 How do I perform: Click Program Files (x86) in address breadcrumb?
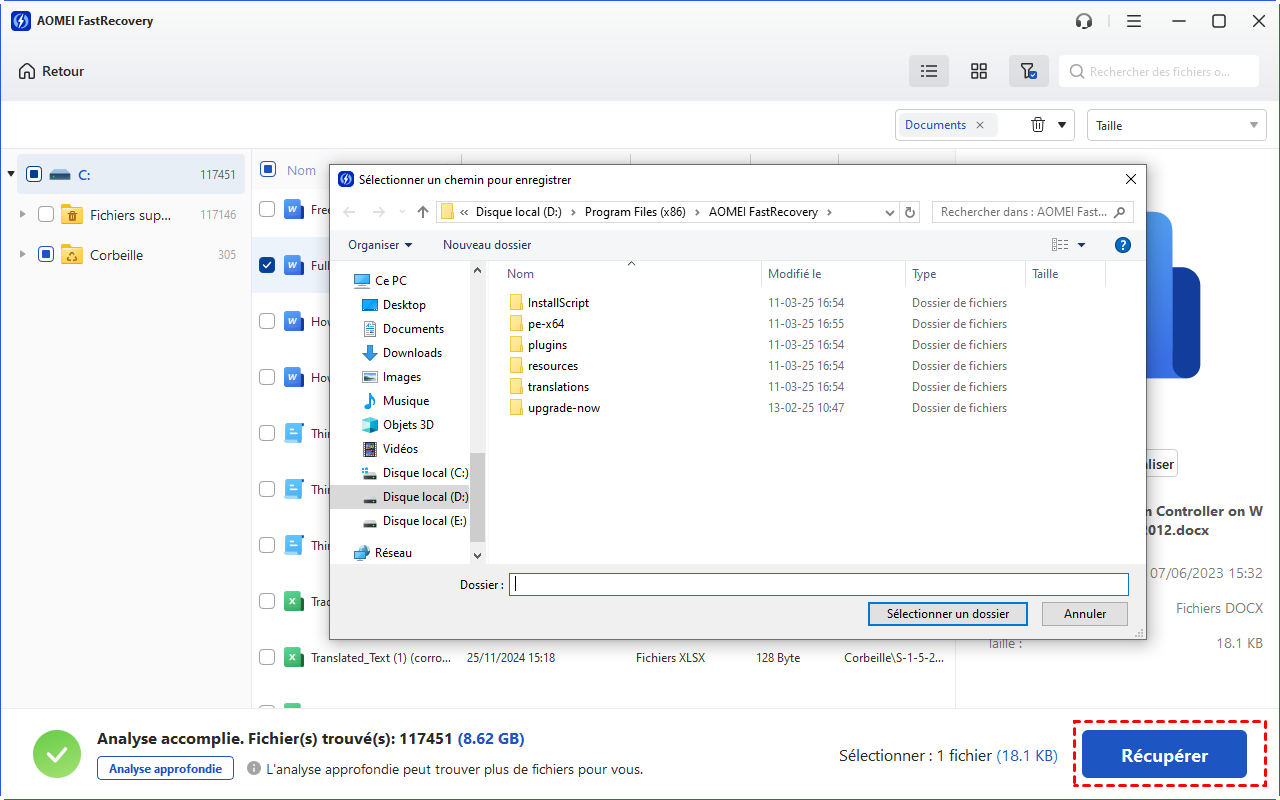point(634,212)
